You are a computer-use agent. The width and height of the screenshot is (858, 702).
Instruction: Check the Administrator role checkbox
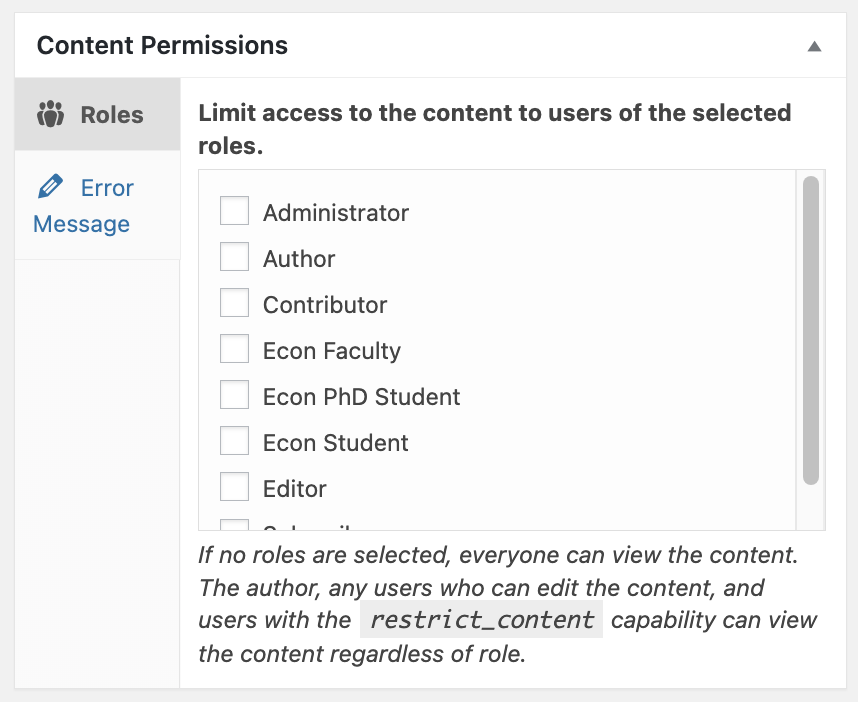coord(234,211)
